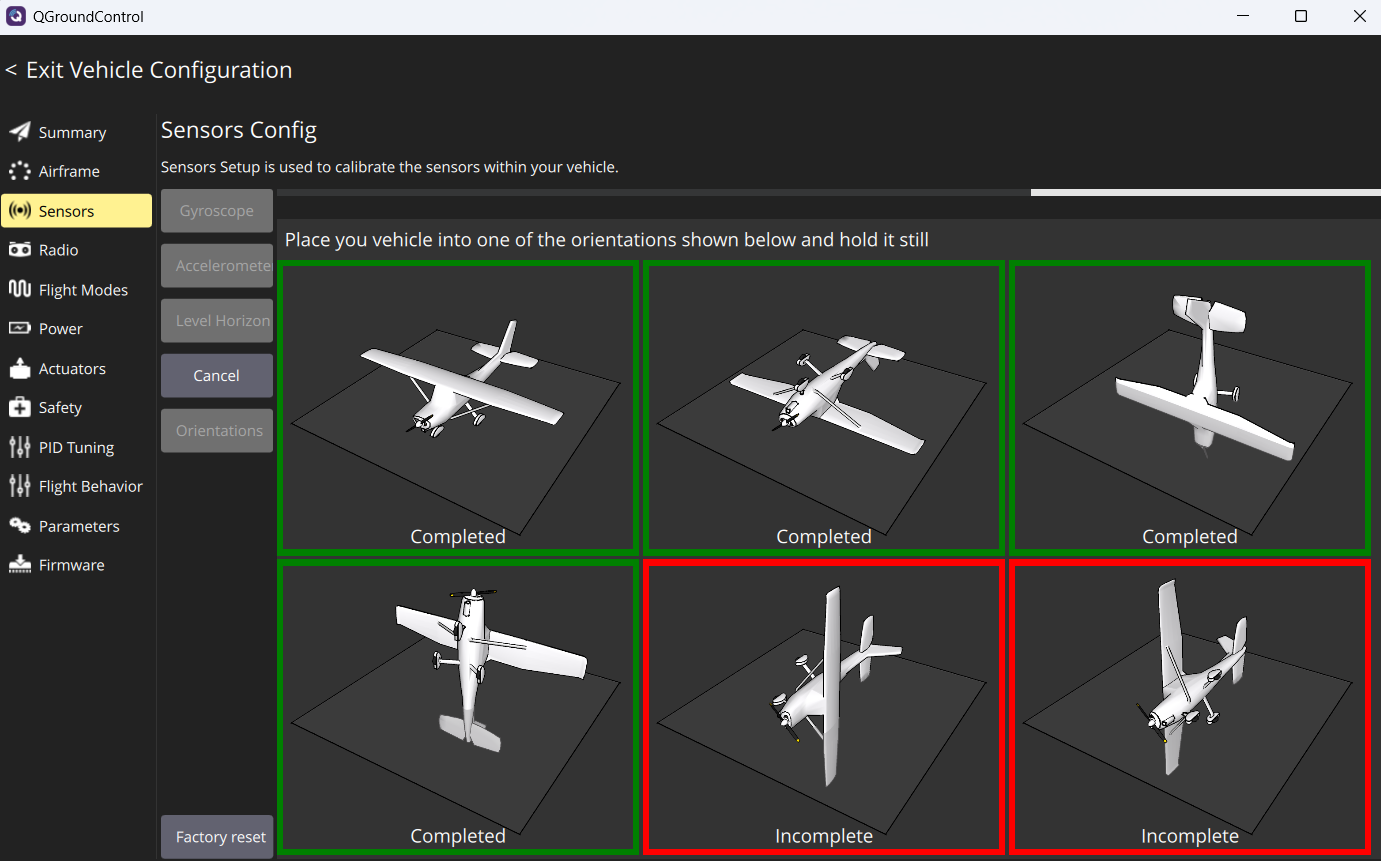Open the Firmware download icon
The width and height of the screenshot is (1381, 861).
click(x=19, y=565)
